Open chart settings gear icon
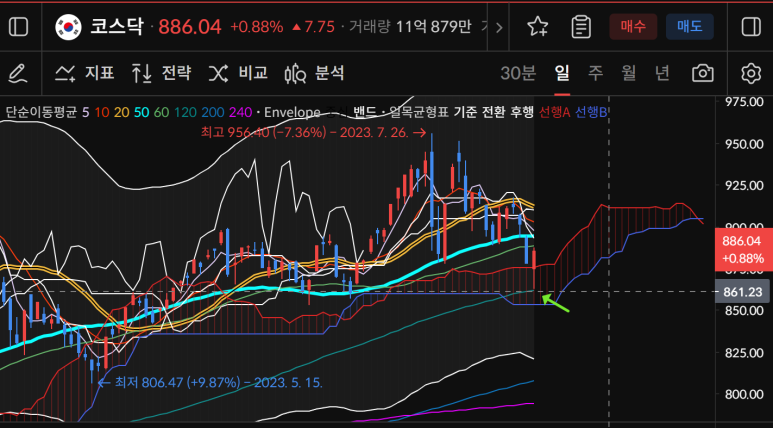 click(x=751, y=73)
